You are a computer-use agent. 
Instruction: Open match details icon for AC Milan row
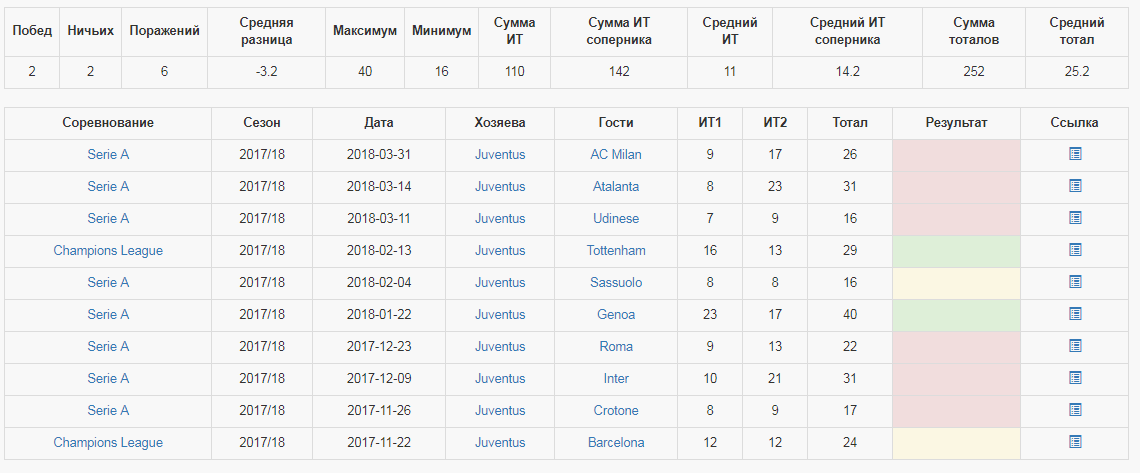[1075, 154]
